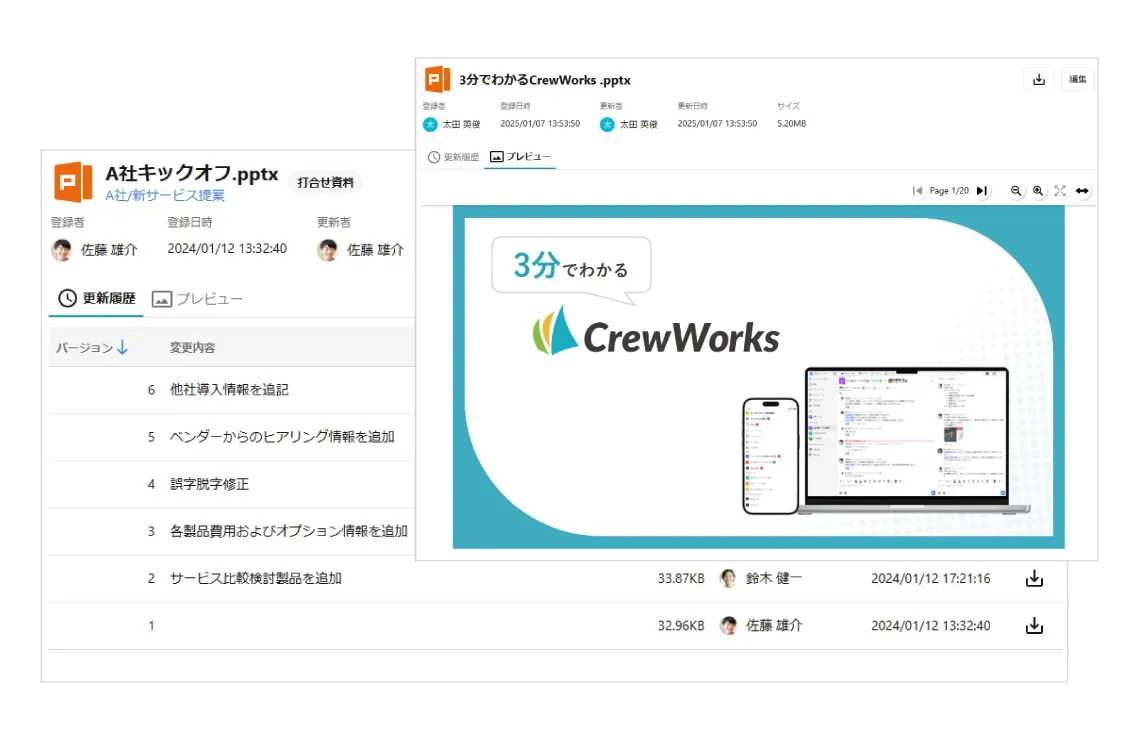Zoom in on the slide preview
Viewport: 1140px width, 740px height.
tap(1038, 191)
